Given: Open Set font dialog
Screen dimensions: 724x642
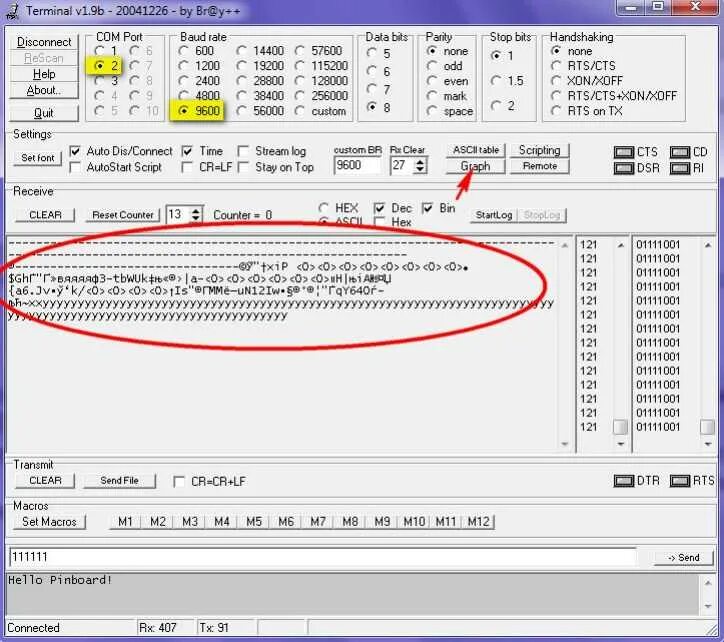Looking at the screenshot, I should 38,158.
